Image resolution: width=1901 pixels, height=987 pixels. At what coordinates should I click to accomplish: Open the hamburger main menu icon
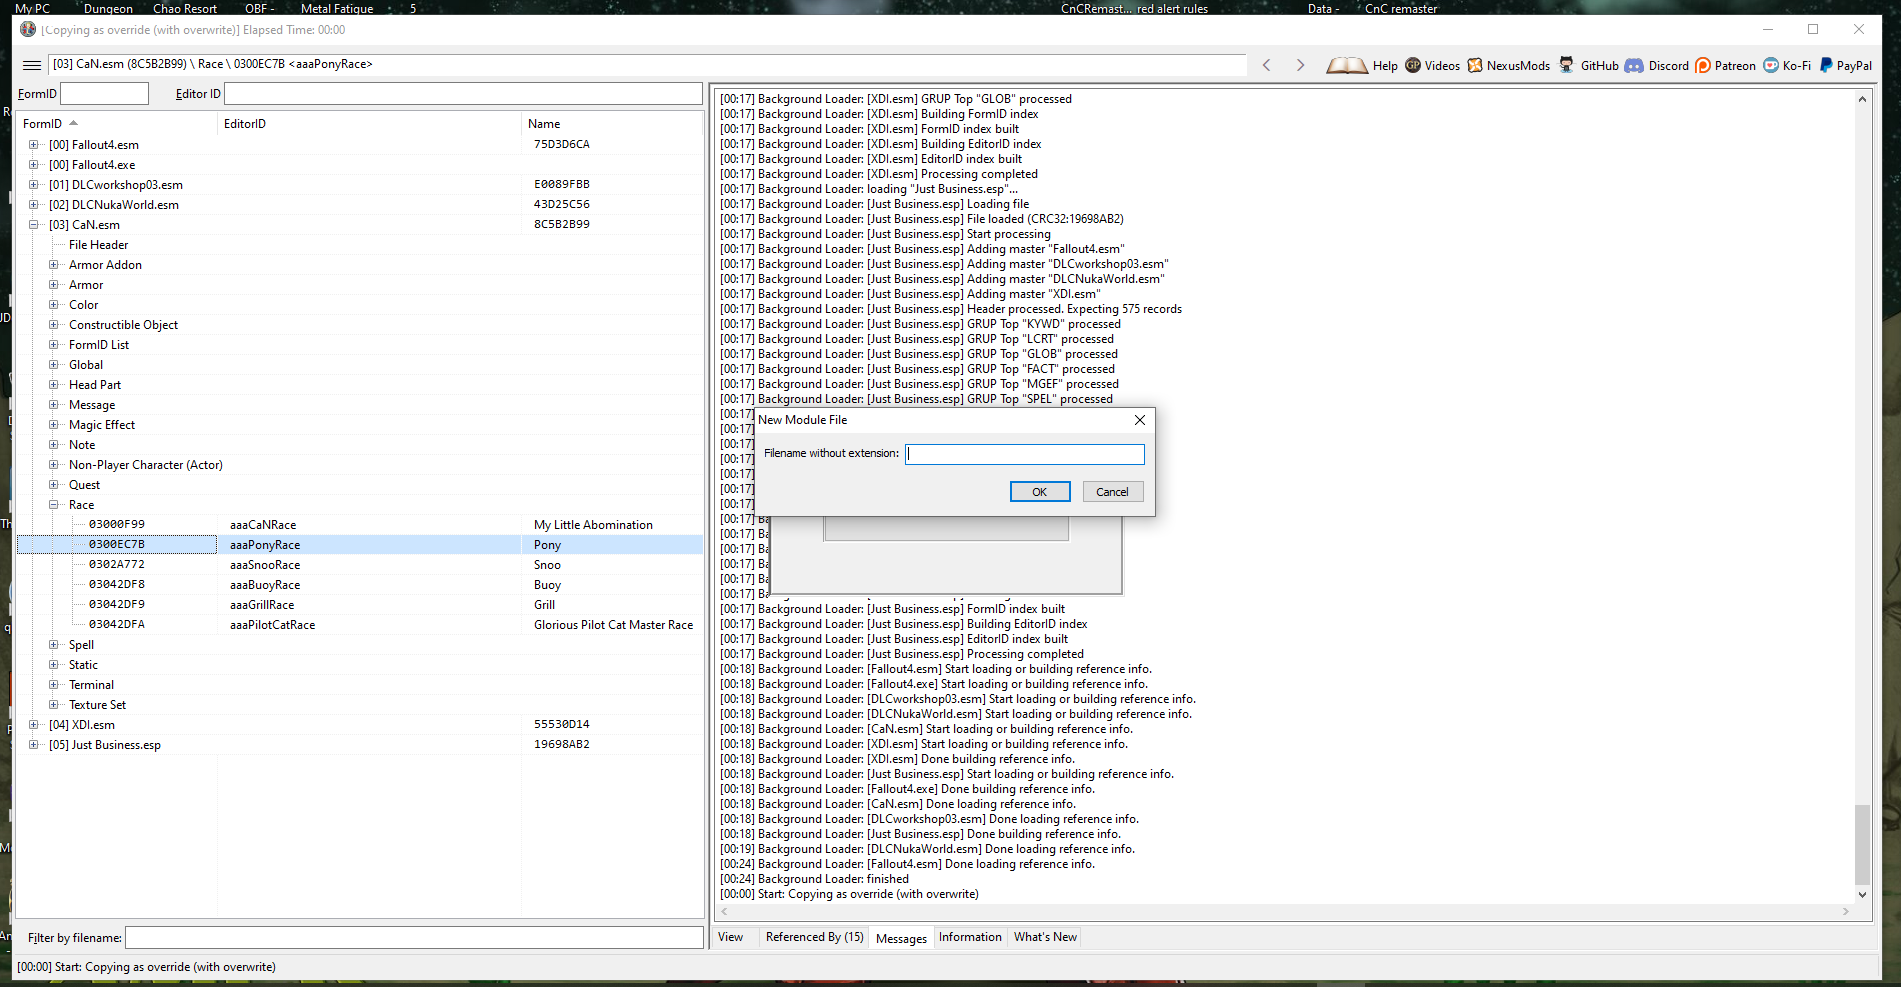click(x=32, y=65)
